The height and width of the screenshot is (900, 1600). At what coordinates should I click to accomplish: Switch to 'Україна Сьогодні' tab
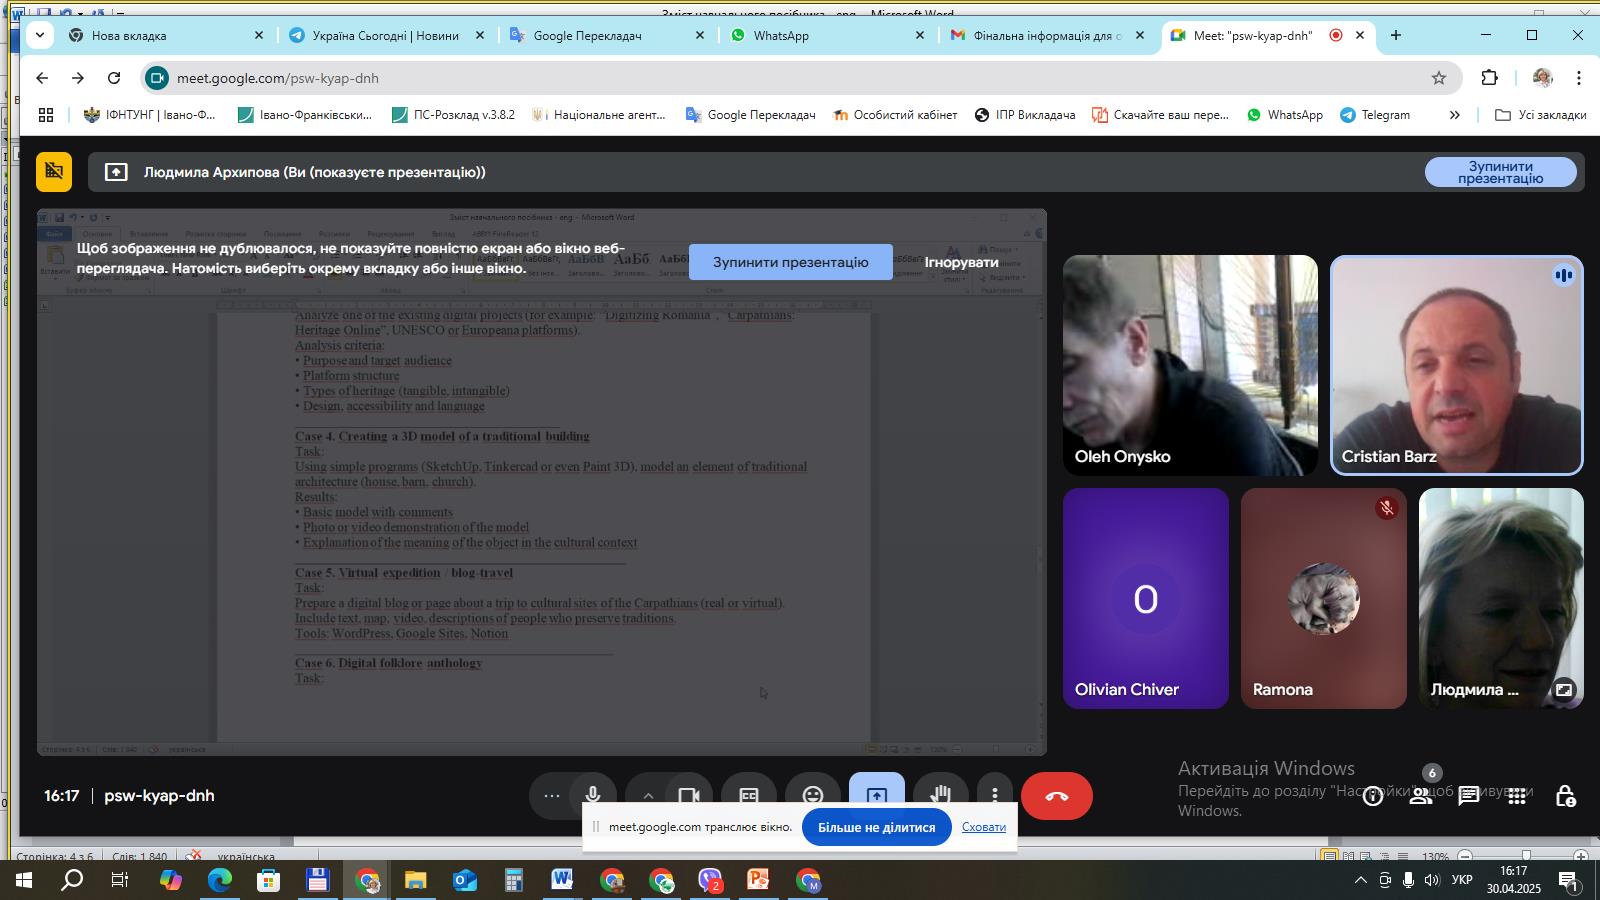point(385,35)
